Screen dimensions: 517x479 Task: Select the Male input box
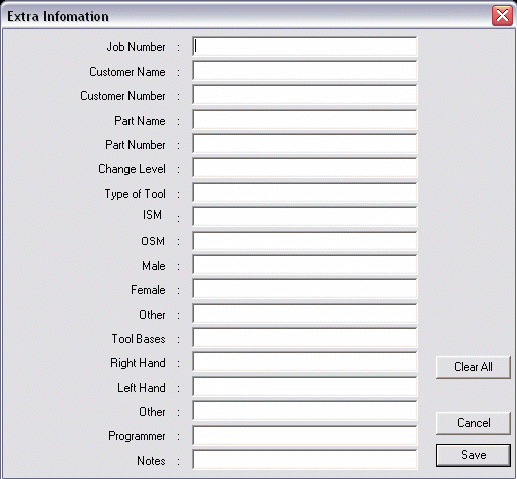tap(305, 265)
